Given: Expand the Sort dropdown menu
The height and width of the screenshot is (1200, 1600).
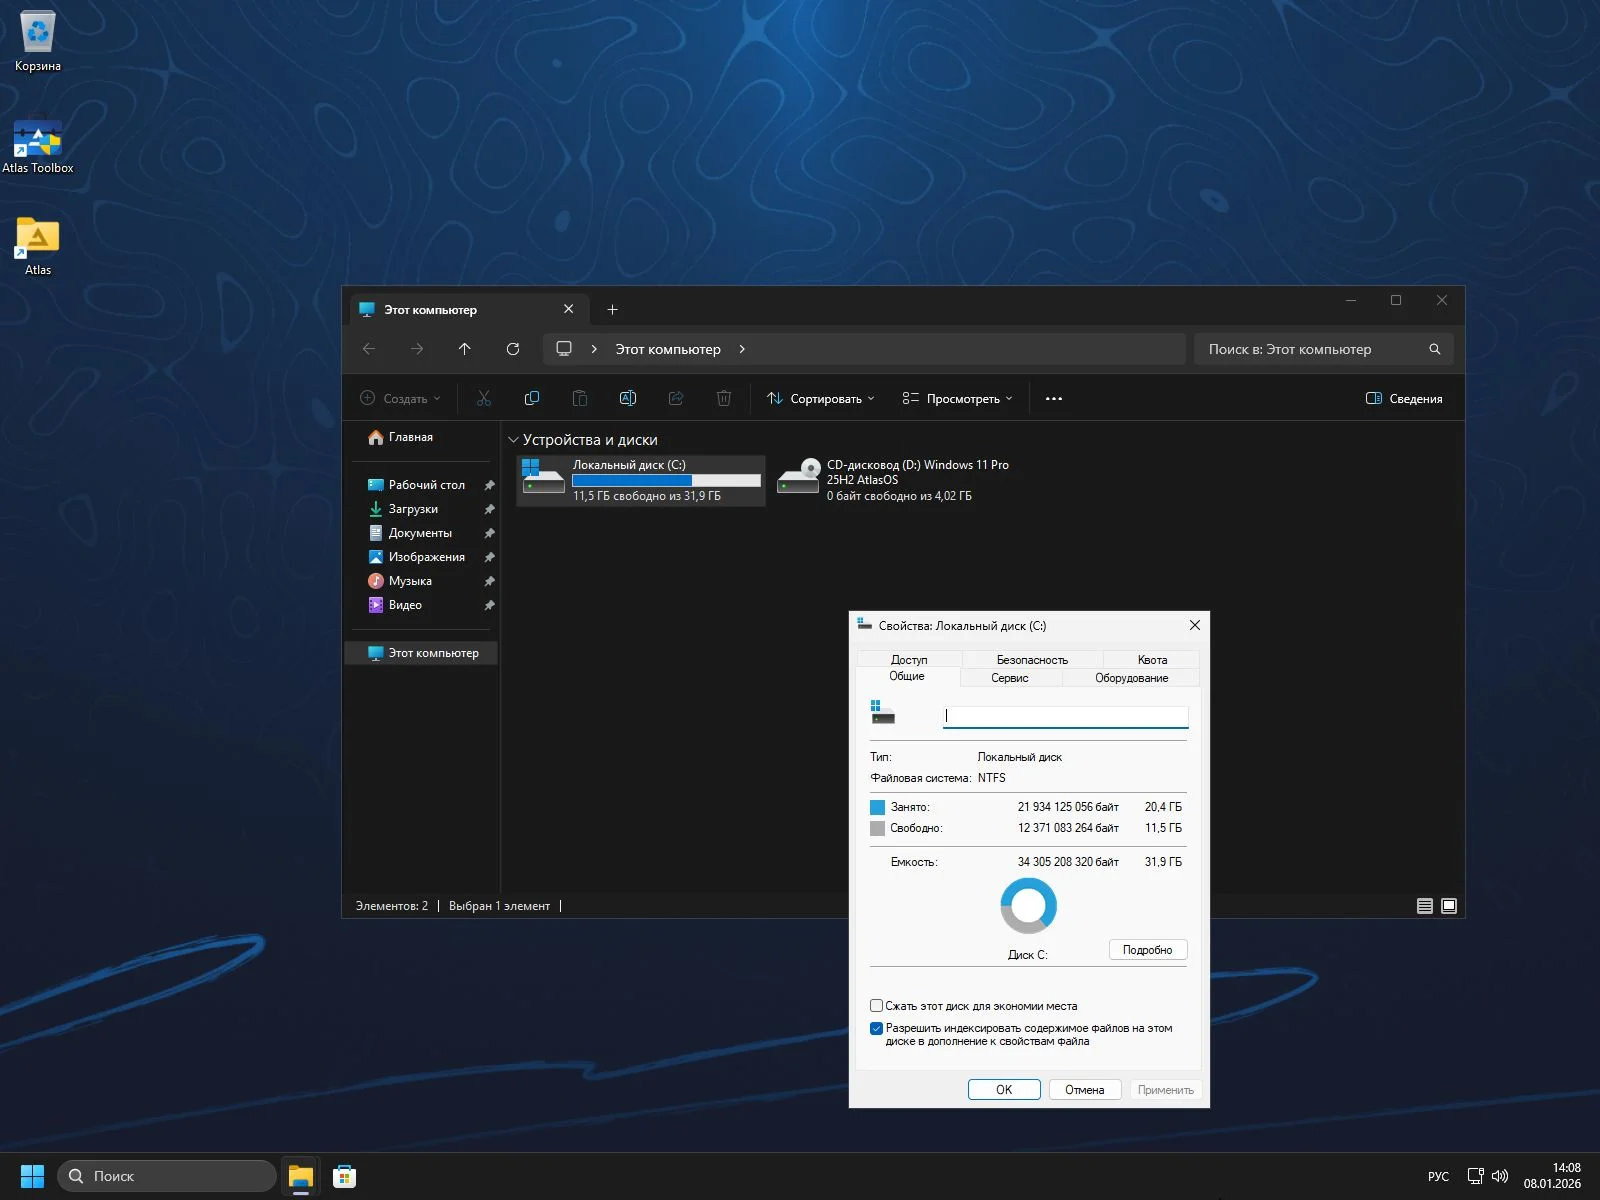Looking at the screenshot, I should click(821, 399).
